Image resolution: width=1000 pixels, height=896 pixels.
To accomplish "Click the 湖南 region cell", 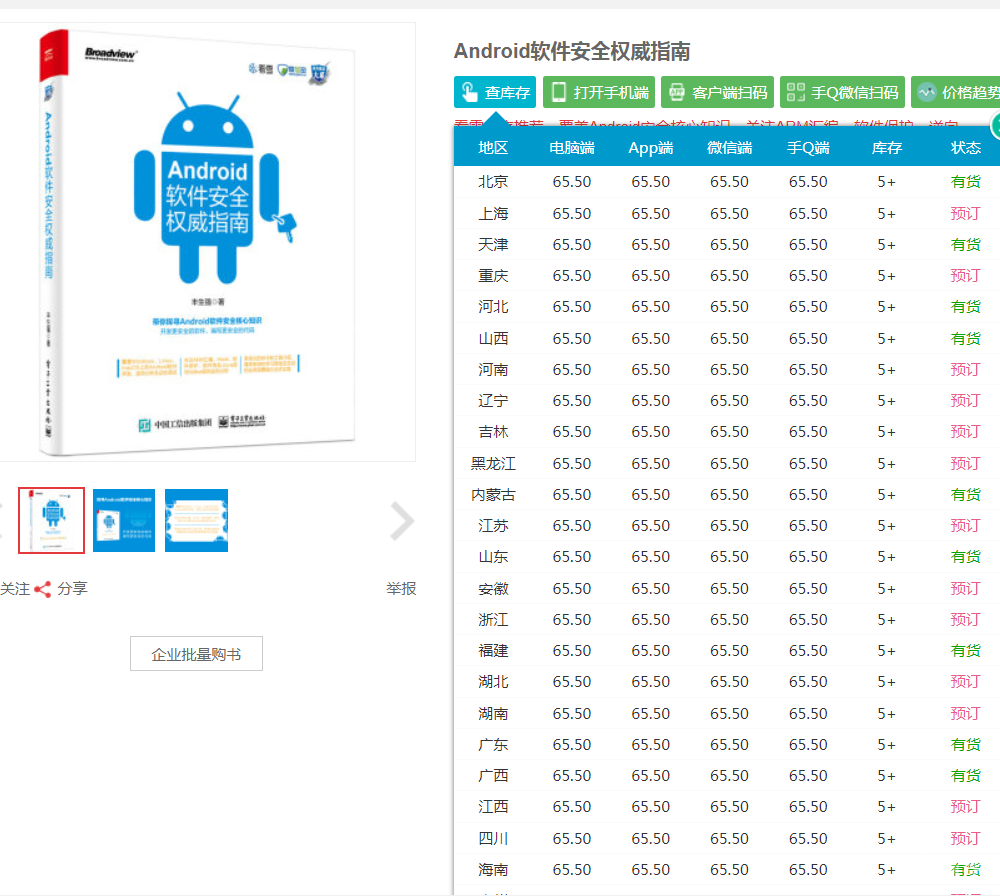I will pyautogui.click(x=493, y=714).
